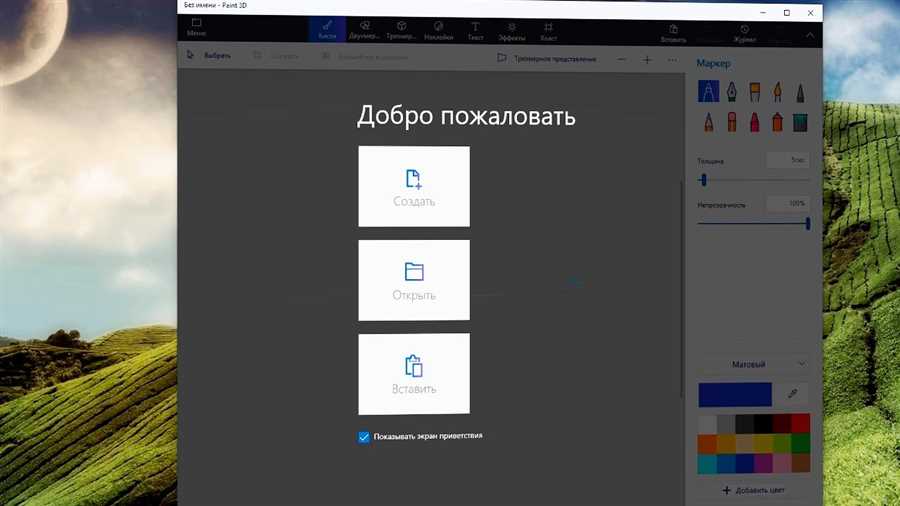
Task: Click the Толщина thickness slider handle
Action: pyautogui.click(x=704, y=180)
